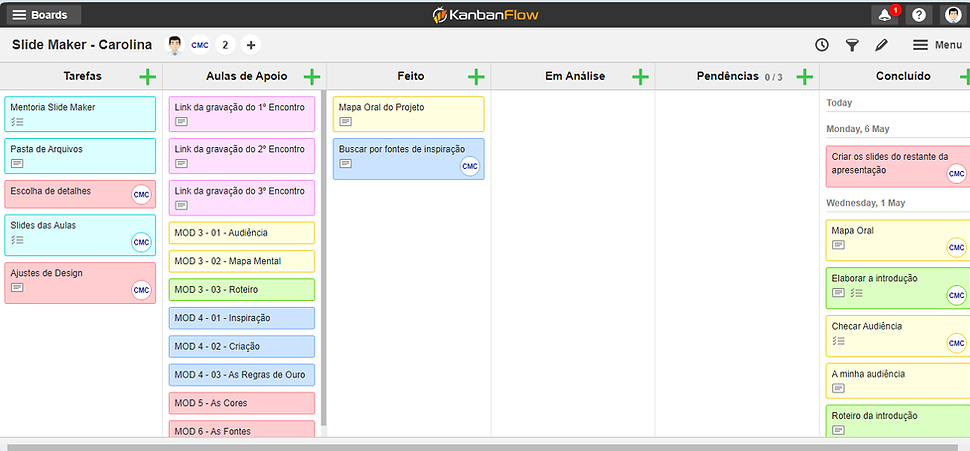Open the filter funnel icon
Screen dimensions: 970x451
click(852, 45)
